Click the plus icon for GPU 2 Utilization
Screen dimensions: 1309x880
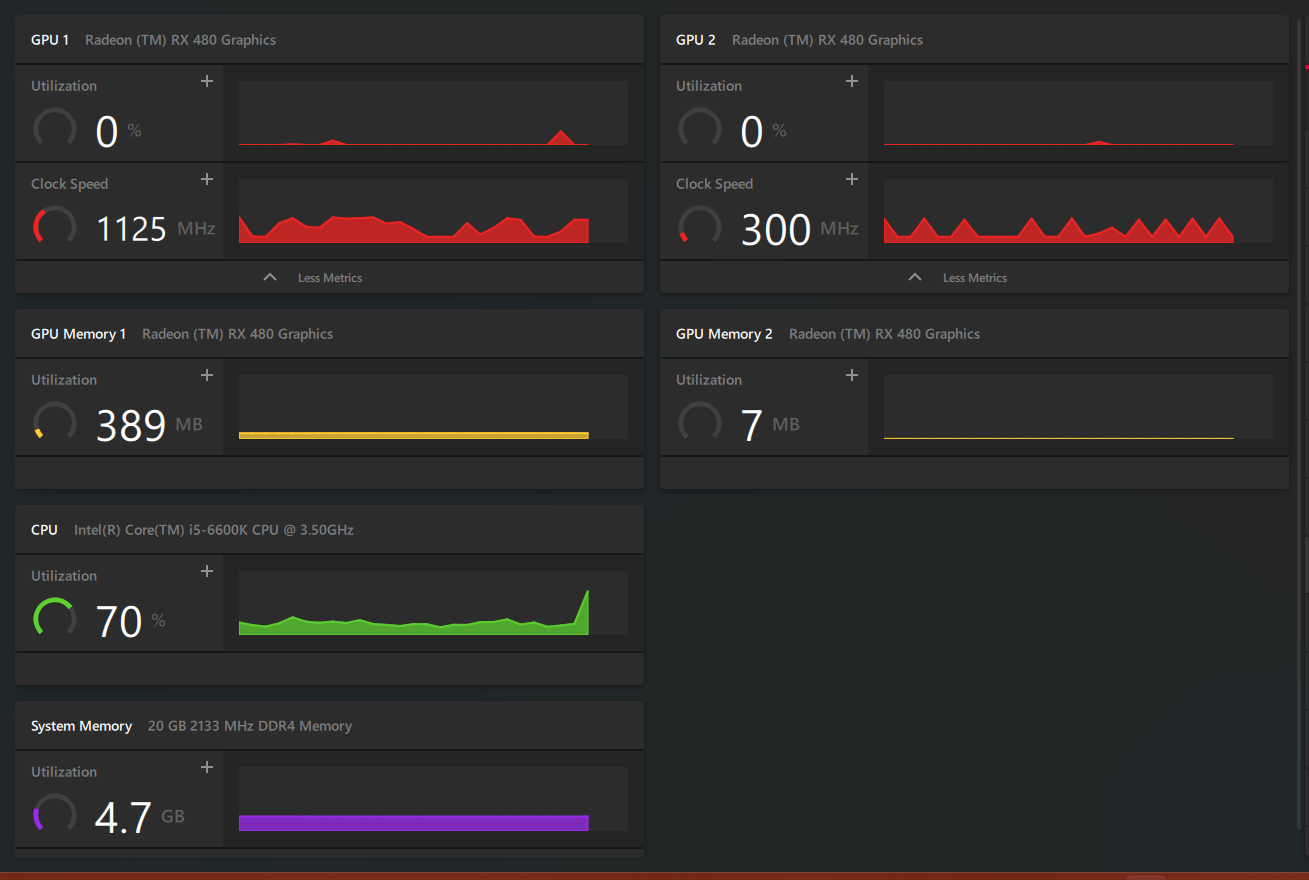(852, 81)
